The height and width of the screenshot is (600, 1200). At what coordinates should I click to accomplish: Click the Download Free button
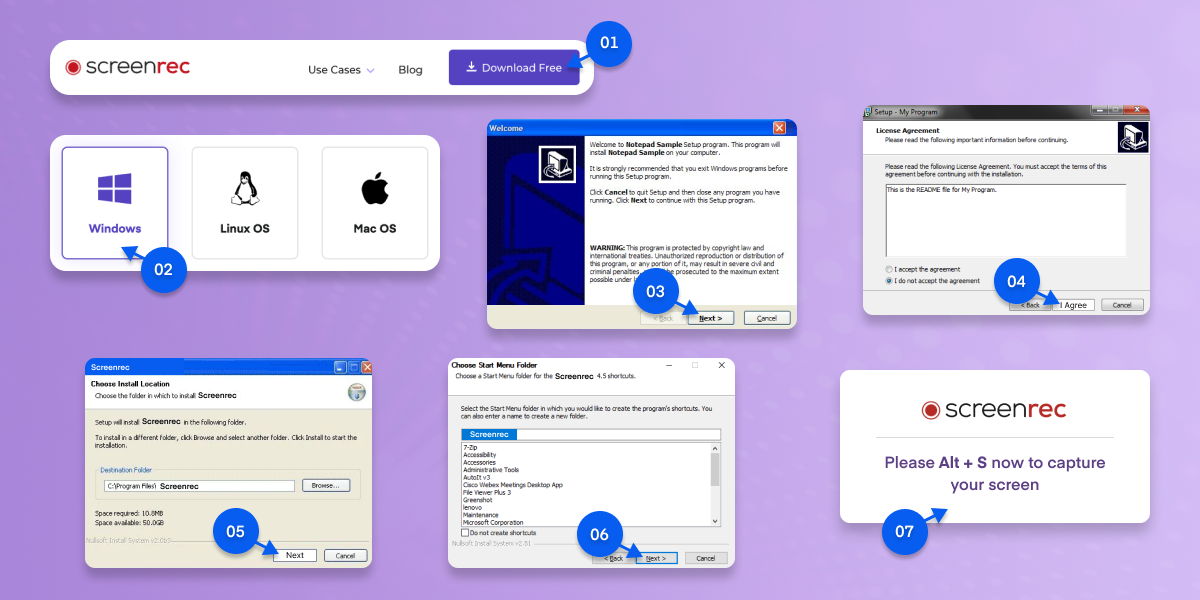[514, 68]
